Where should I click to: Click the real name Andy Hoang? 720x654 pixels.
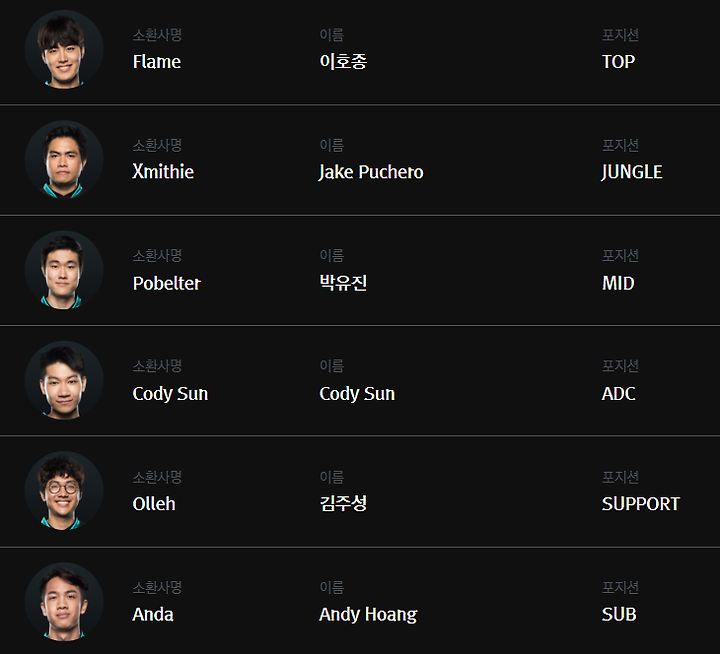coord(368,615)
